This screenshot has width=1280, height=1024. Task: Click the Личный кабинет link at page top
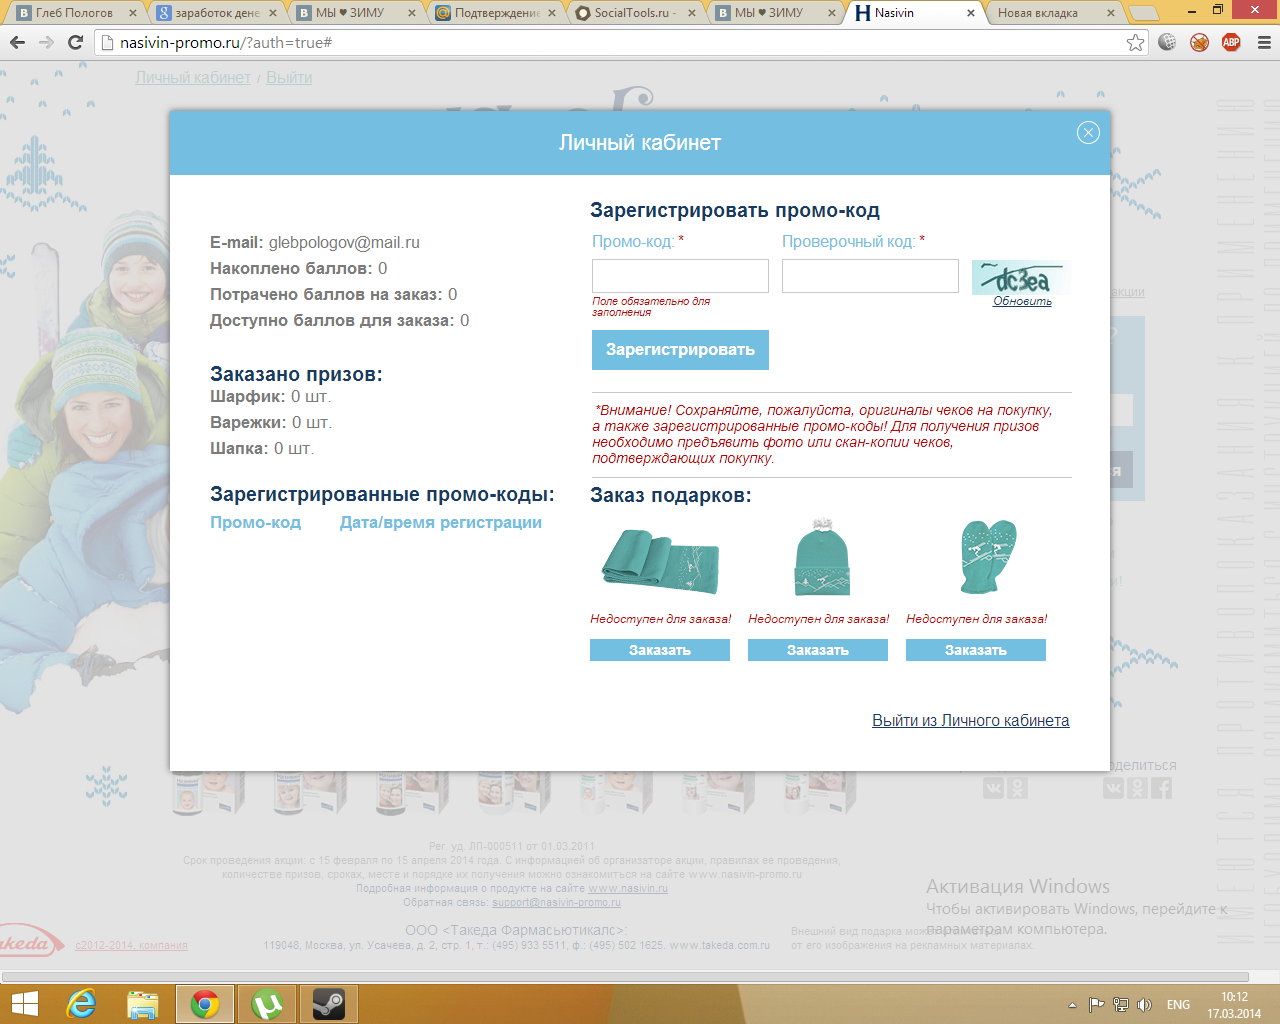pos(193,77)
